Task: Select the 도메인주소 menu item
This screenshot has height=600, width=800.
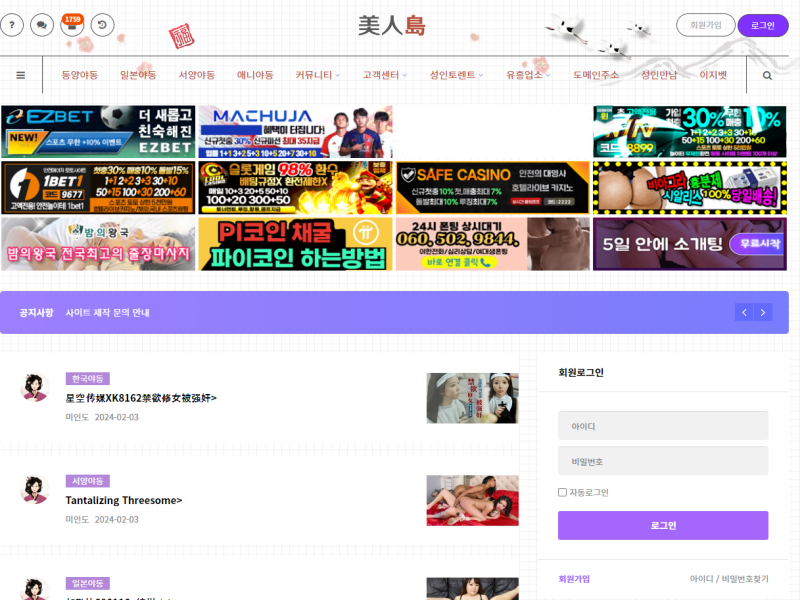Action: pyautogui.click(x=595, y=75)
